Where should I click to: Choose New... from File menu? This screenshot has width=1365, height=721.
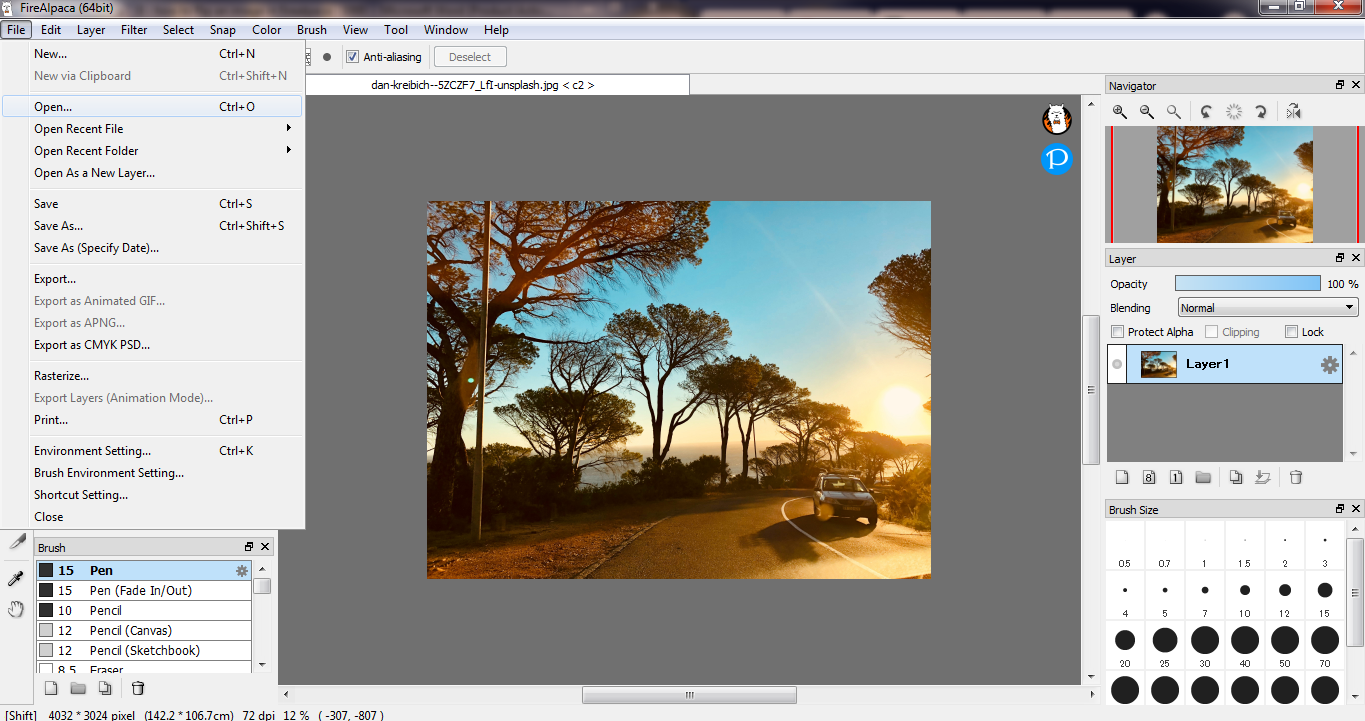click(153, 54)
